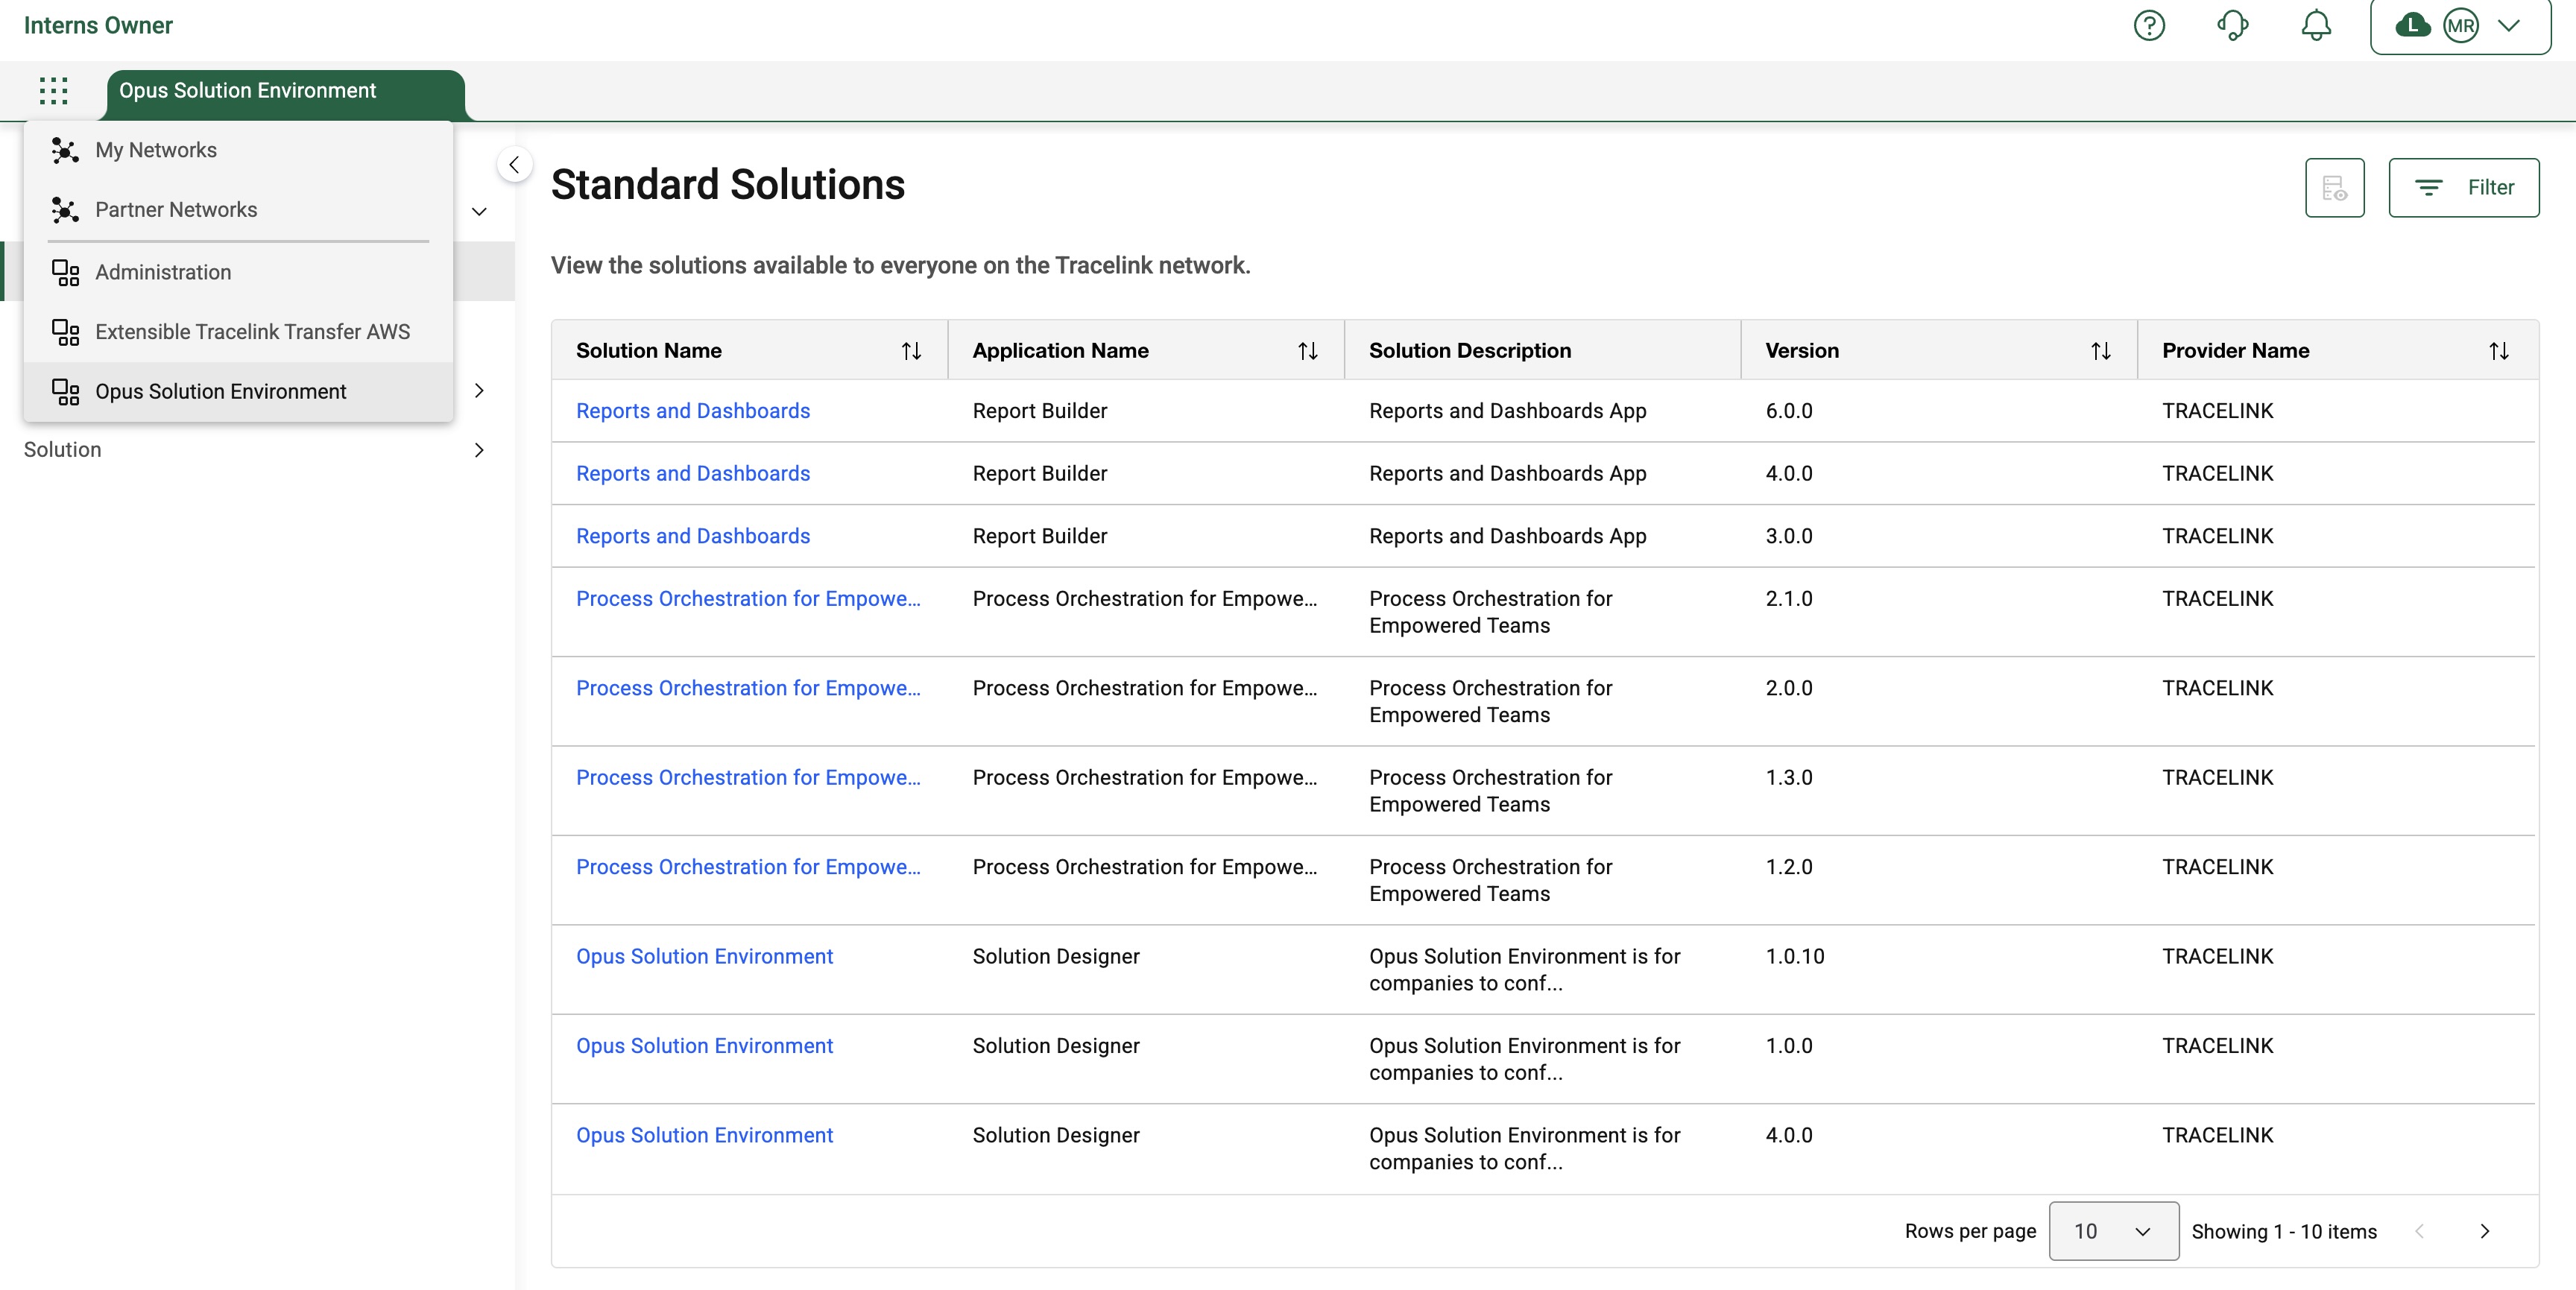
Task: Select Extensible Tracelink Transfer AWS item
Action: point(238,332)
